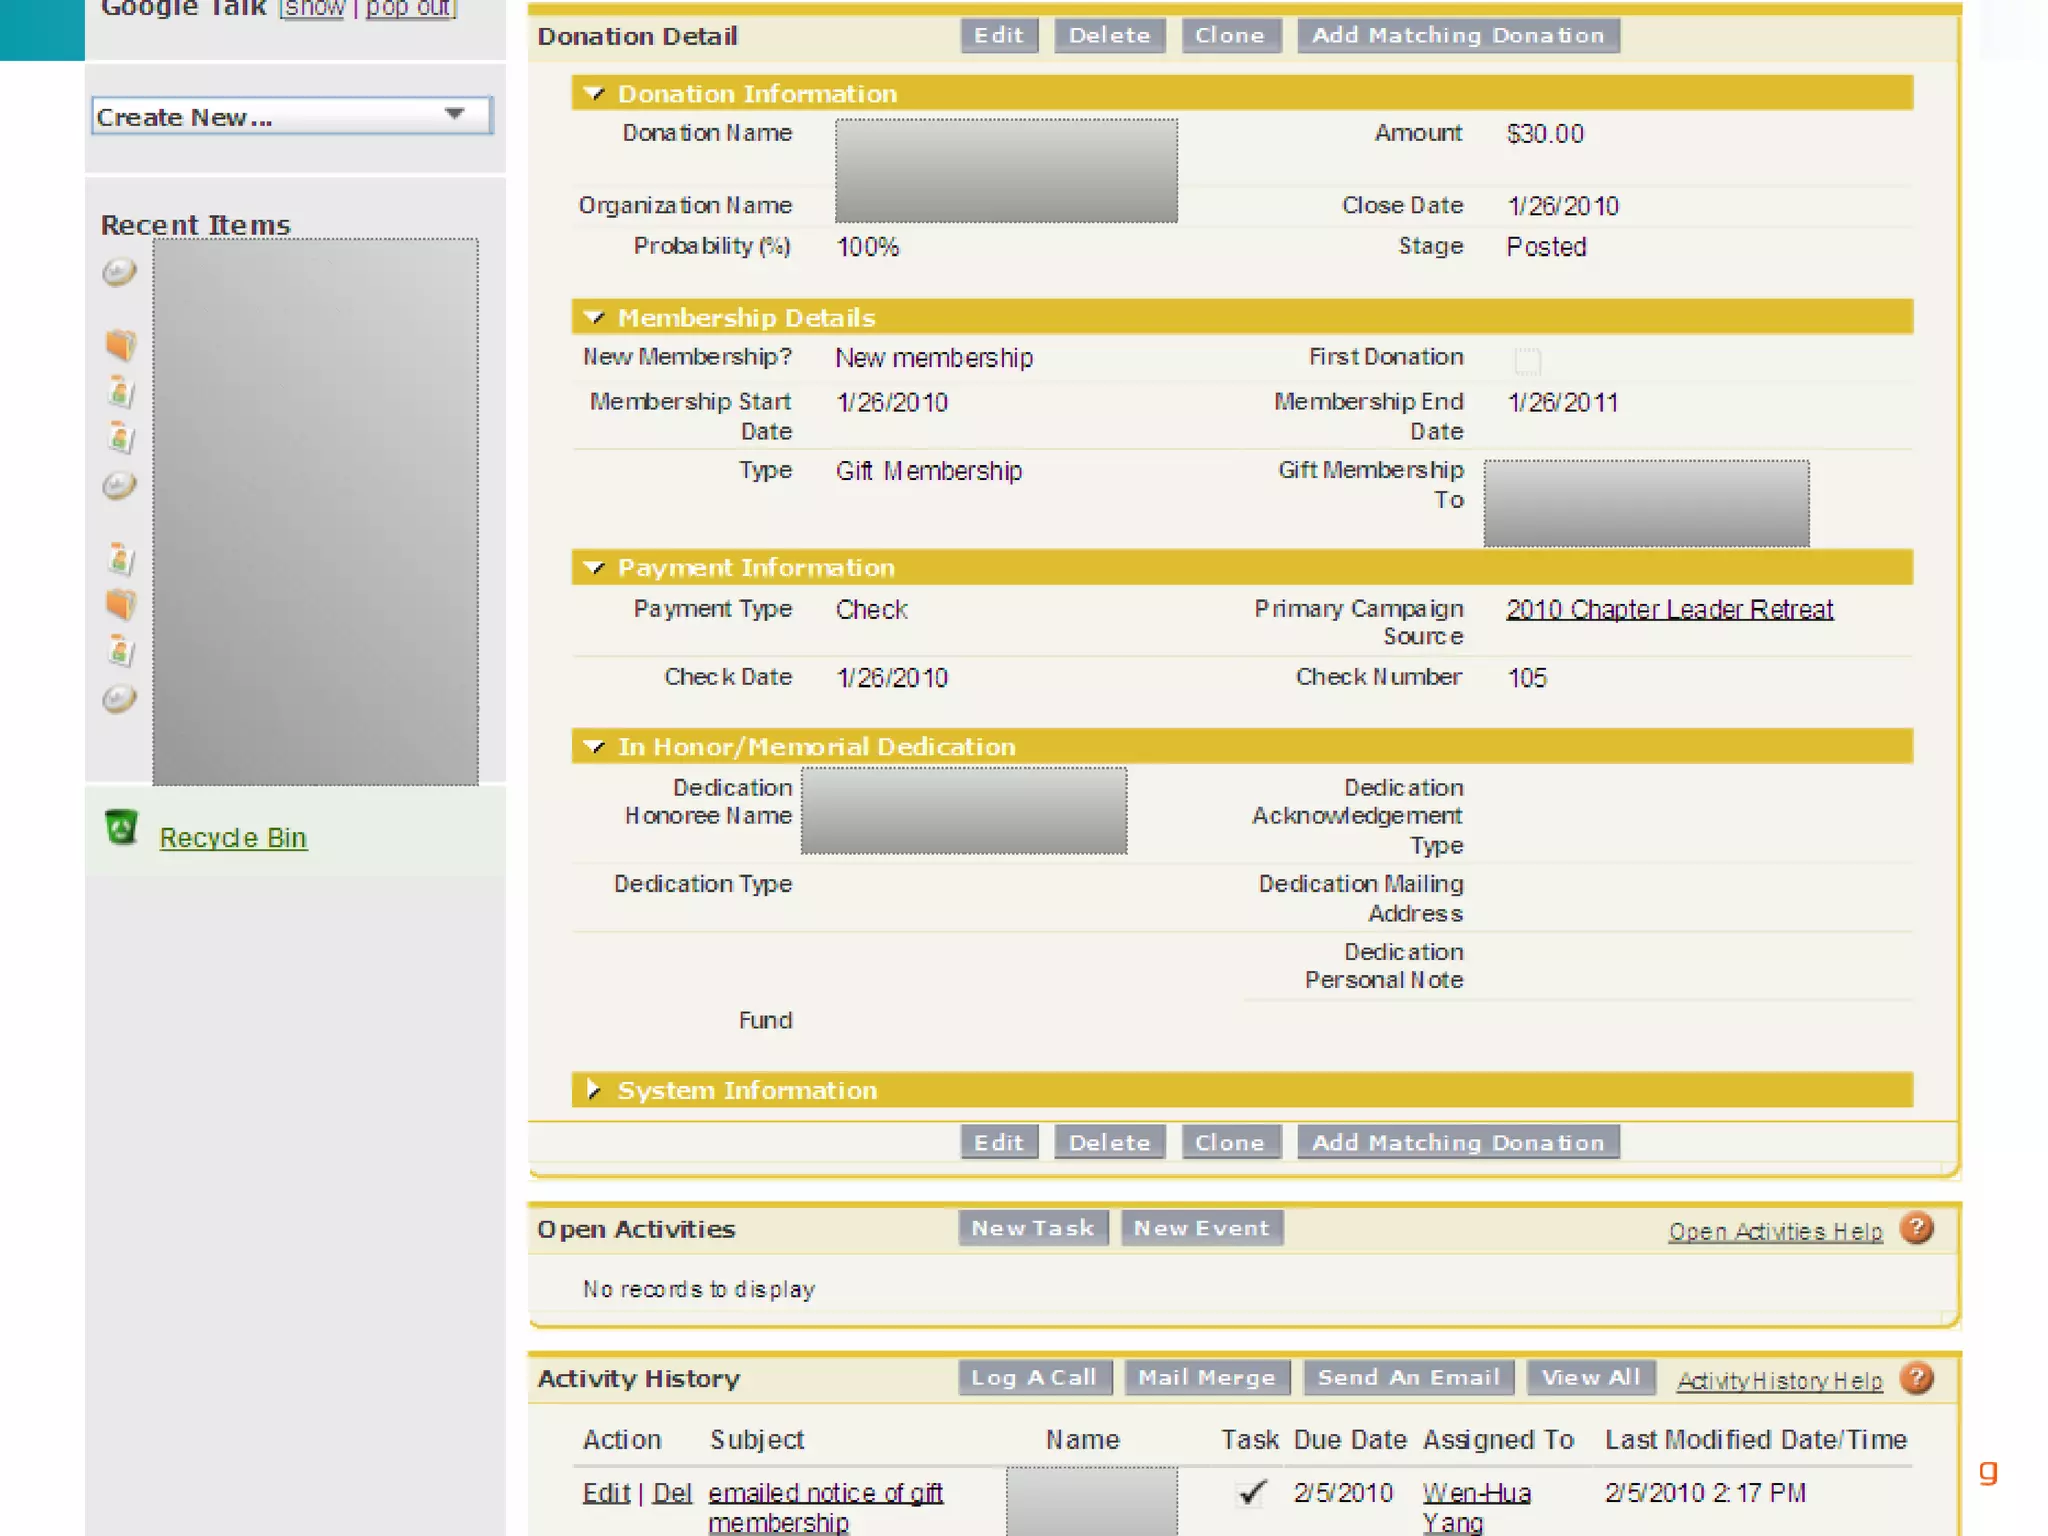Click the first recent item icon

[119, 272]
